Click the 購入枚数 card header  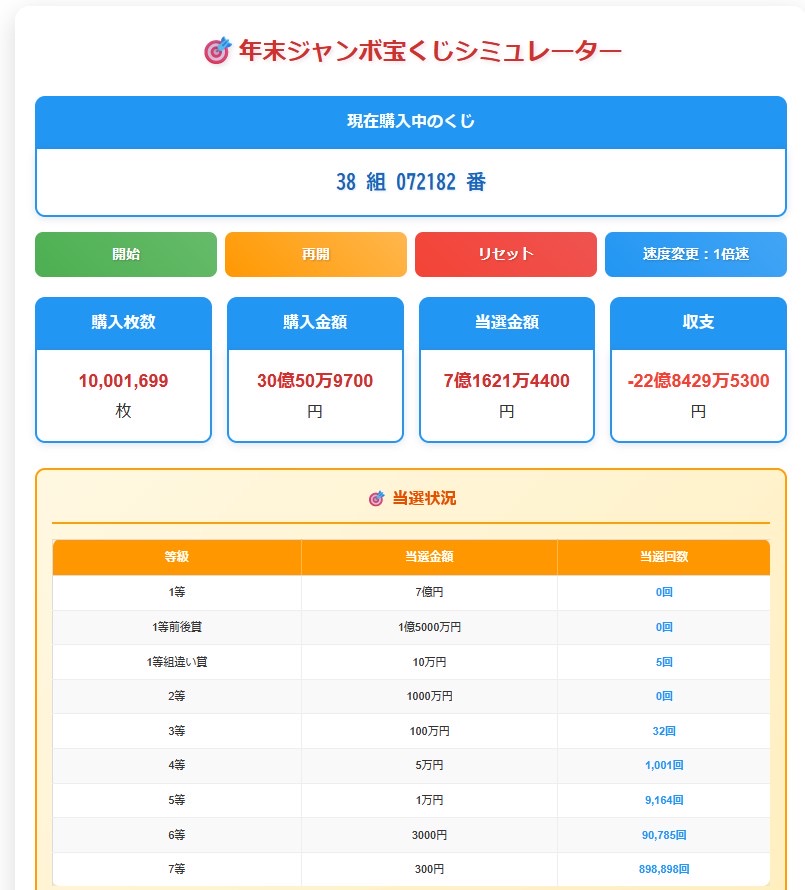click(123, 323)
